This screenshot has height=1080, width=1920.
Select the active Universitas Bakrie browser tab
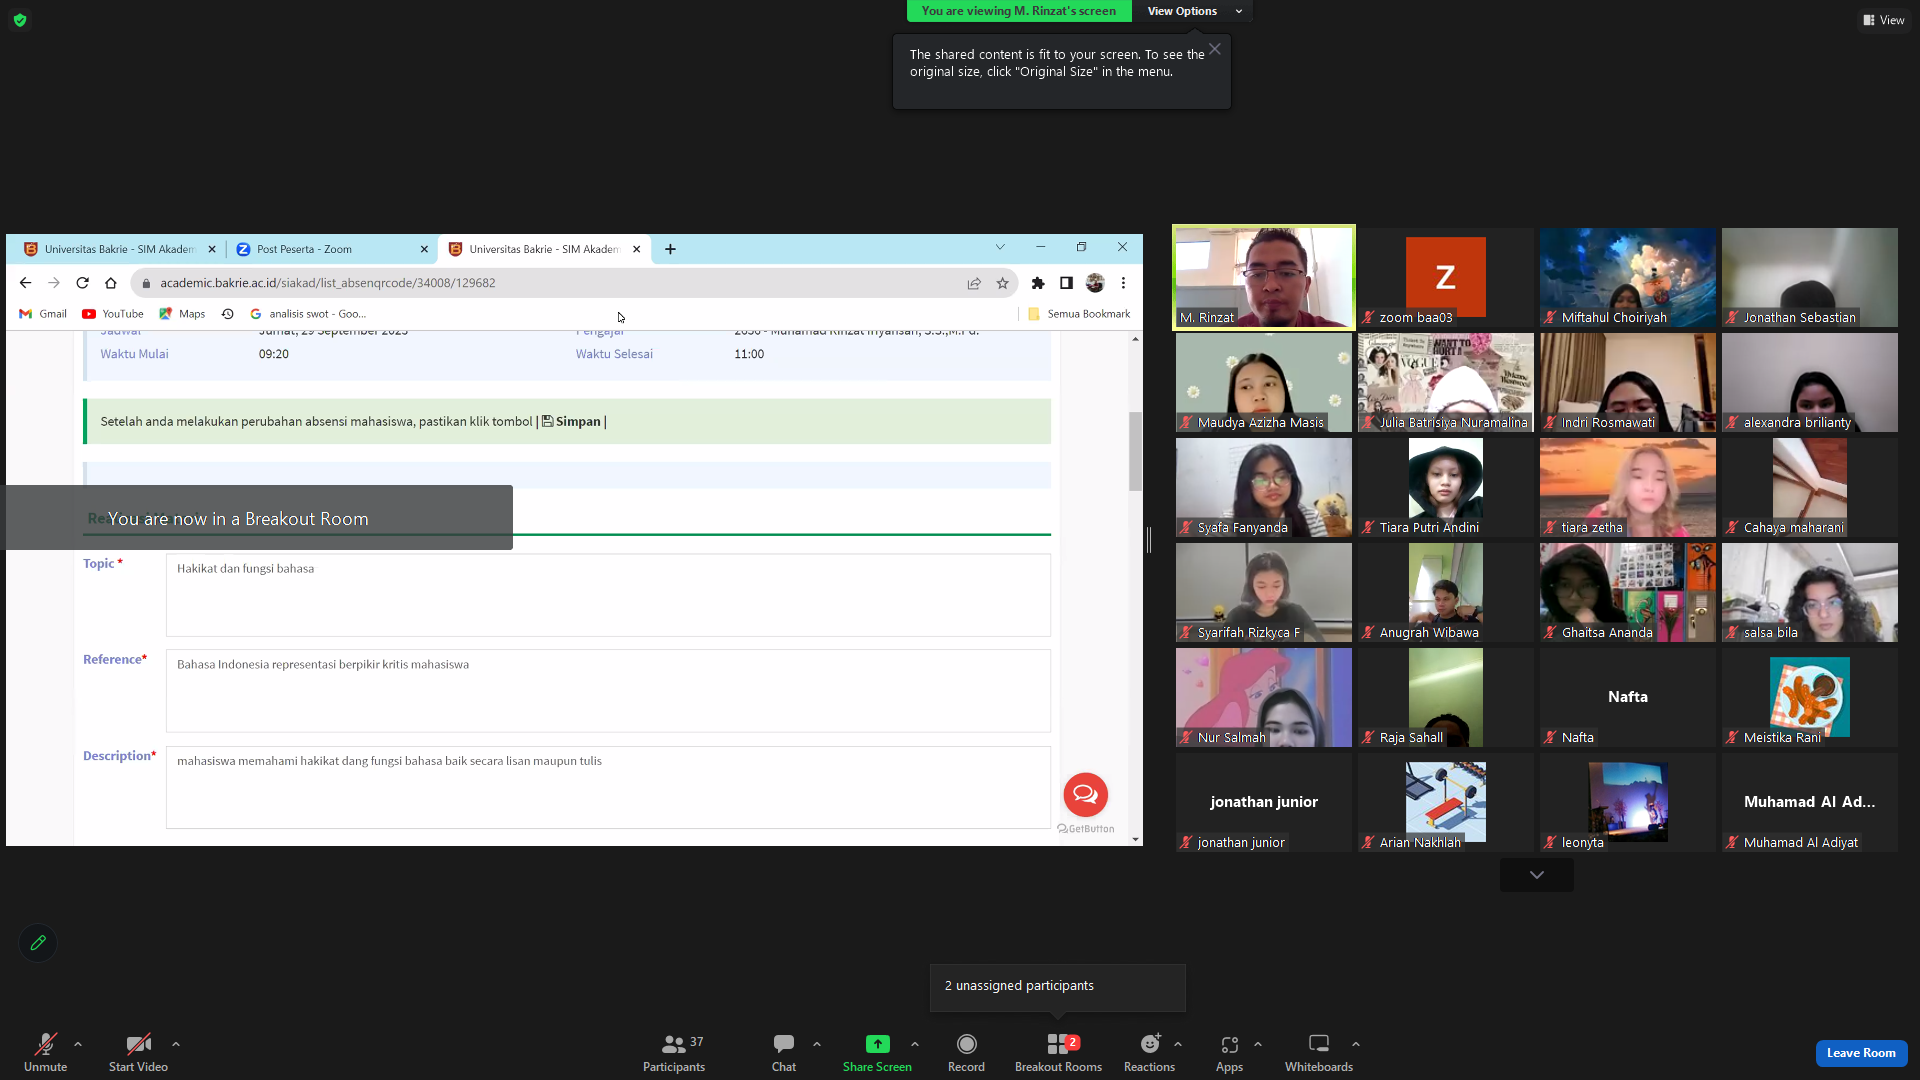click(543, 250)
